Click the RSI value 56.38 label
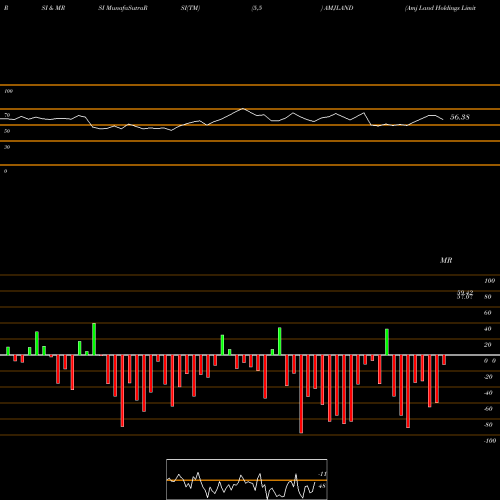 click(460, 117)
